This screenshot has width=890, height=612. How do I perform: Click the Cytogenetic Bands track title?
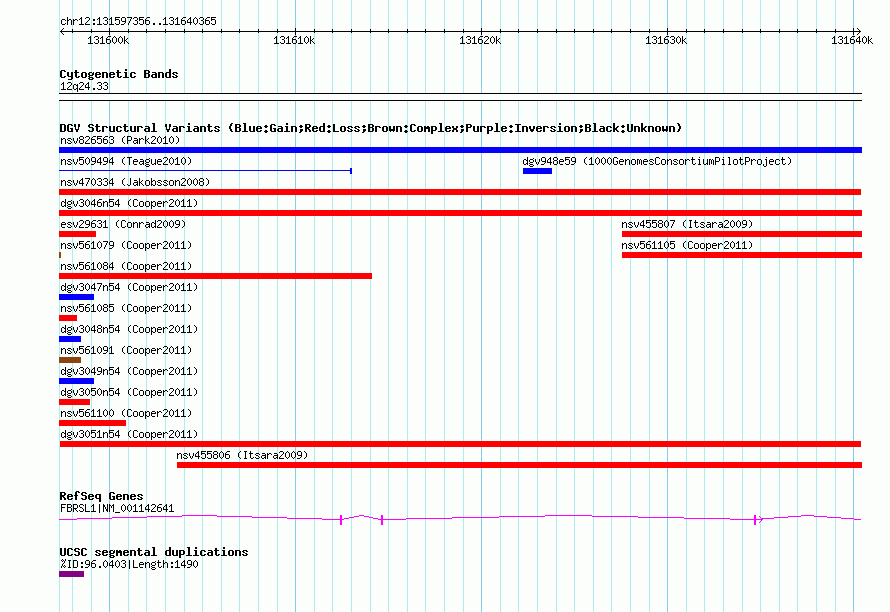[119, 74]
